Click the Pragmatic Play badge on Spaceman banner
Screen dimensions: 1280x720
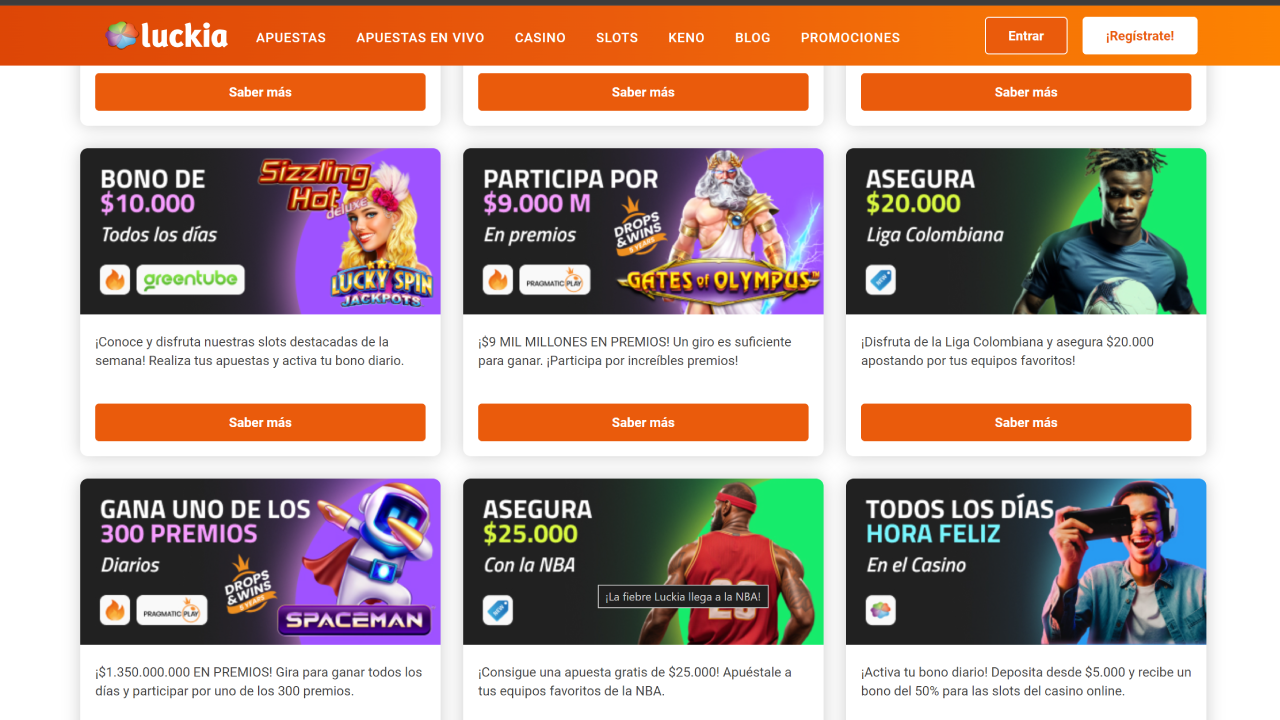(172, 610)
